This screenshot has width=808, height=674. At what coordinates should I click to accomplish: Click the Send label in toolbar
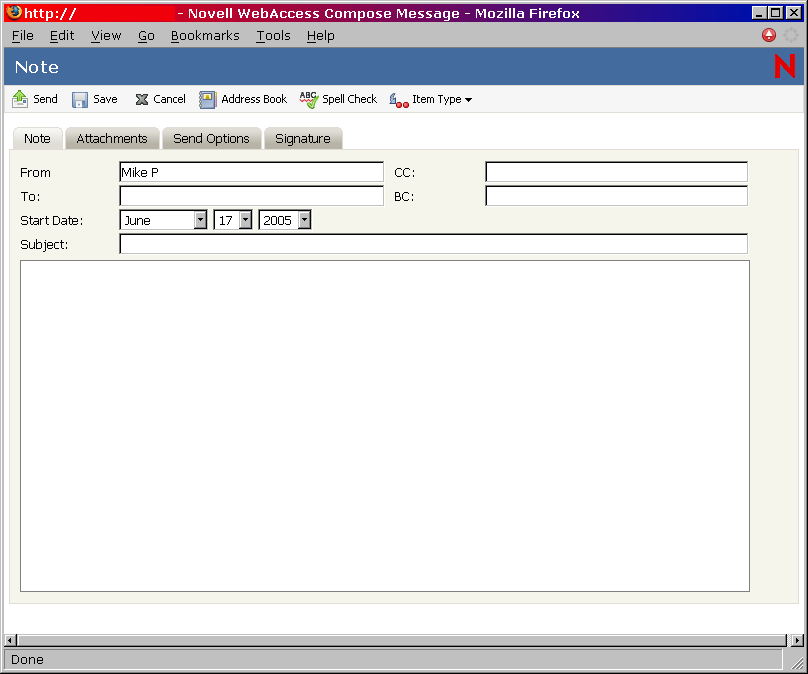(x=45, y=99)
